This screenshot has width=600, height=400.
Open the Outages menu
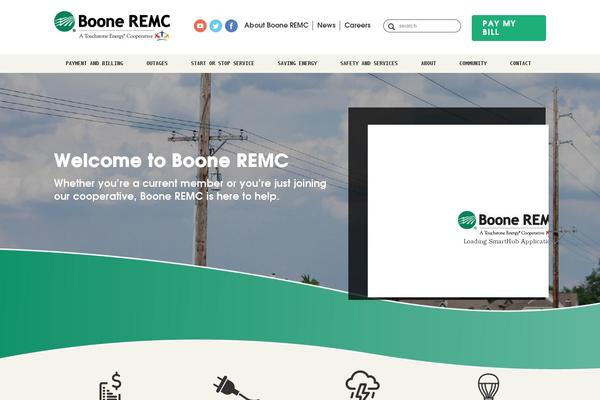[157, 63]
